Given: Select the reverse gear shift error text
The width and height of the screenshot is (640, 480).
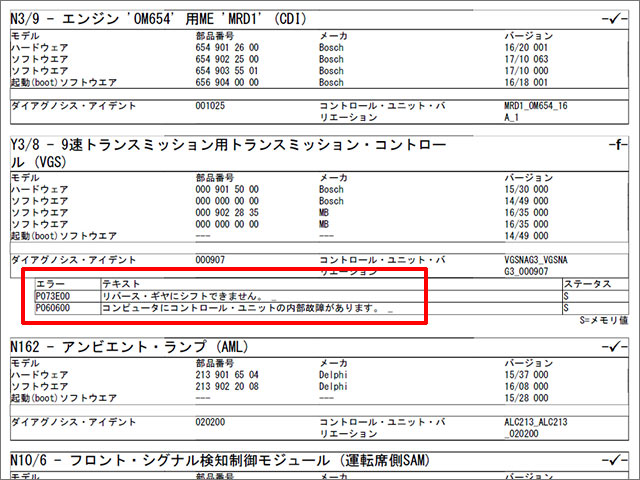Looking at the screenshot, I should [182, 297].
